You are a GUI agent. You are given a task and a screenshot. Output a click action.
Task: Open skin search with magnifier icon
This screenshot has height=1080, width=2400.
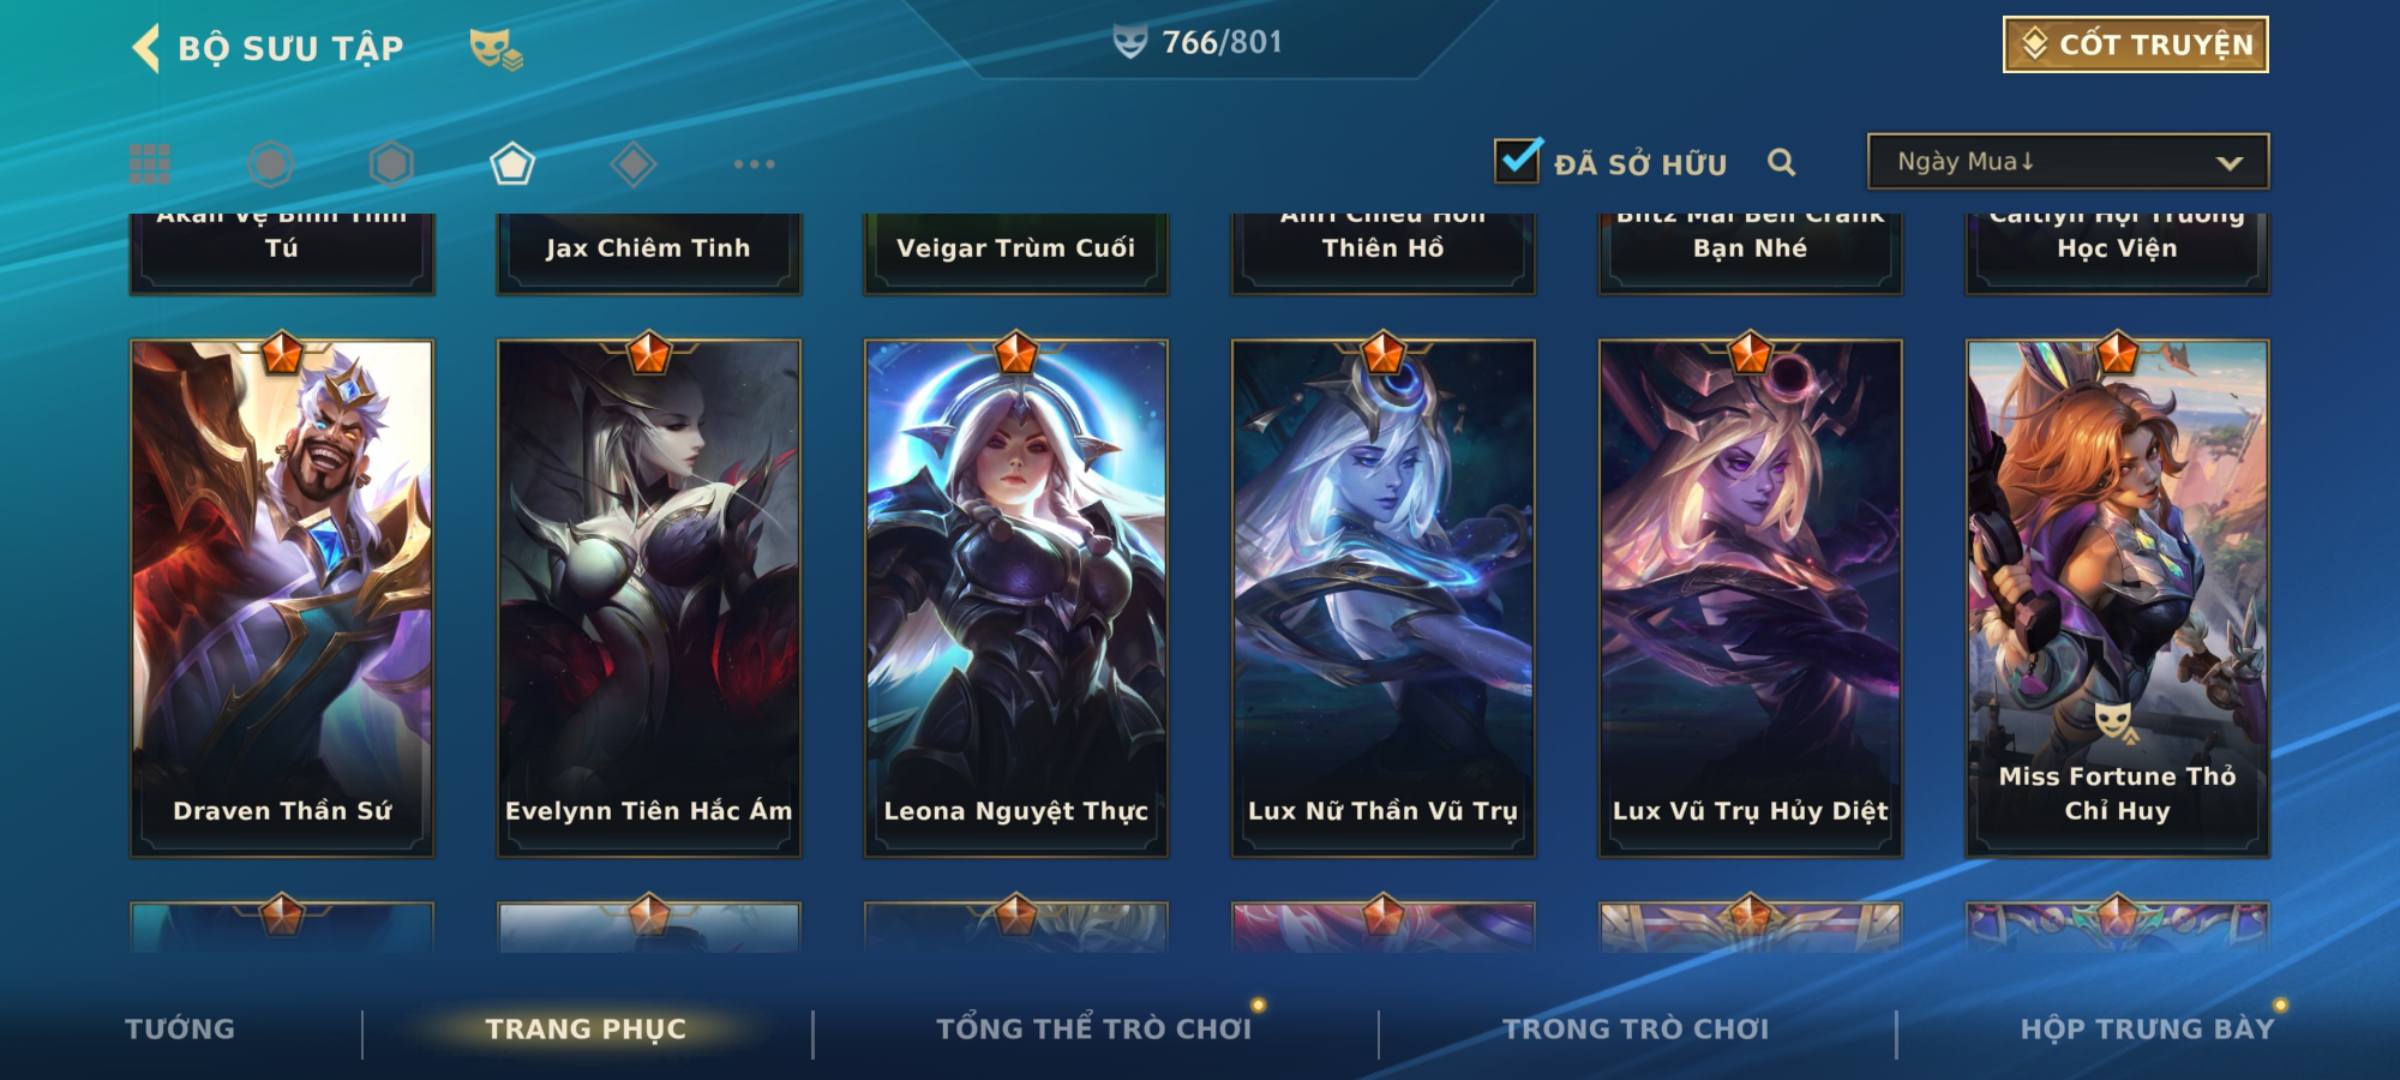[x=1781, y=162]
